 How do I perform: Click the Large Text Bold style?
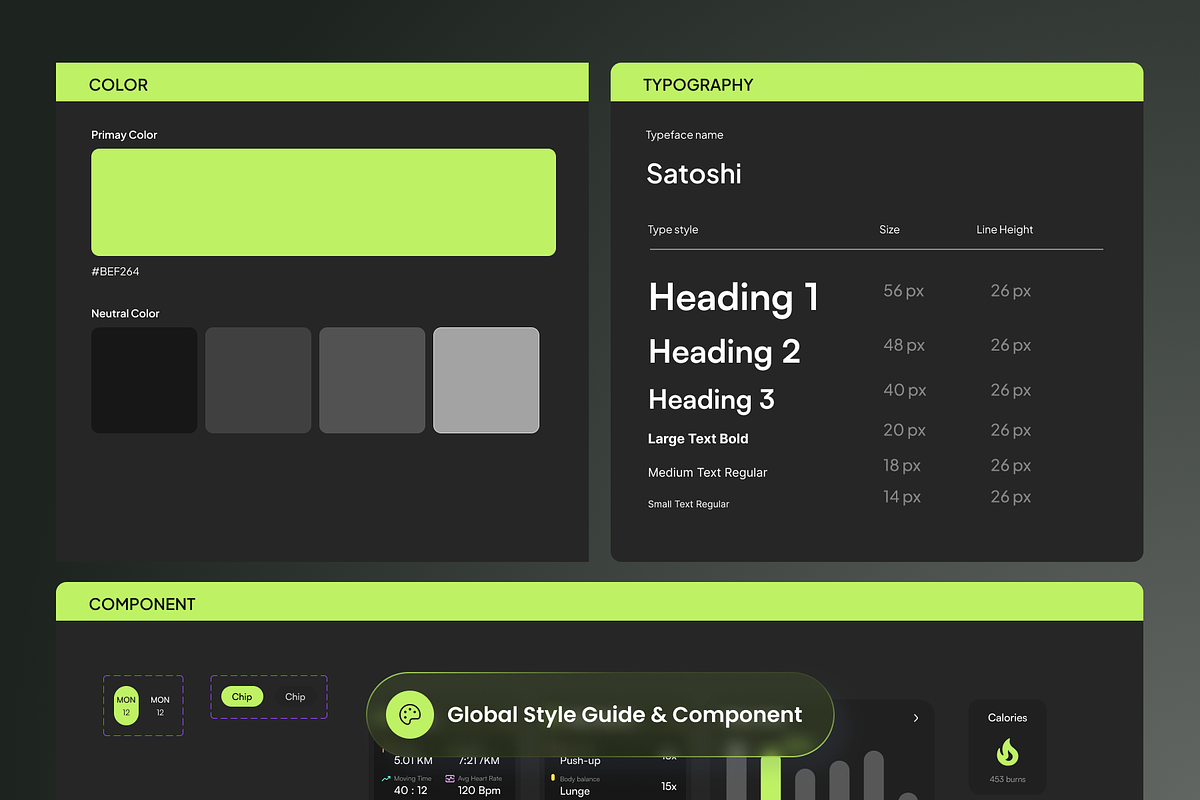click(x=698, y=439)
